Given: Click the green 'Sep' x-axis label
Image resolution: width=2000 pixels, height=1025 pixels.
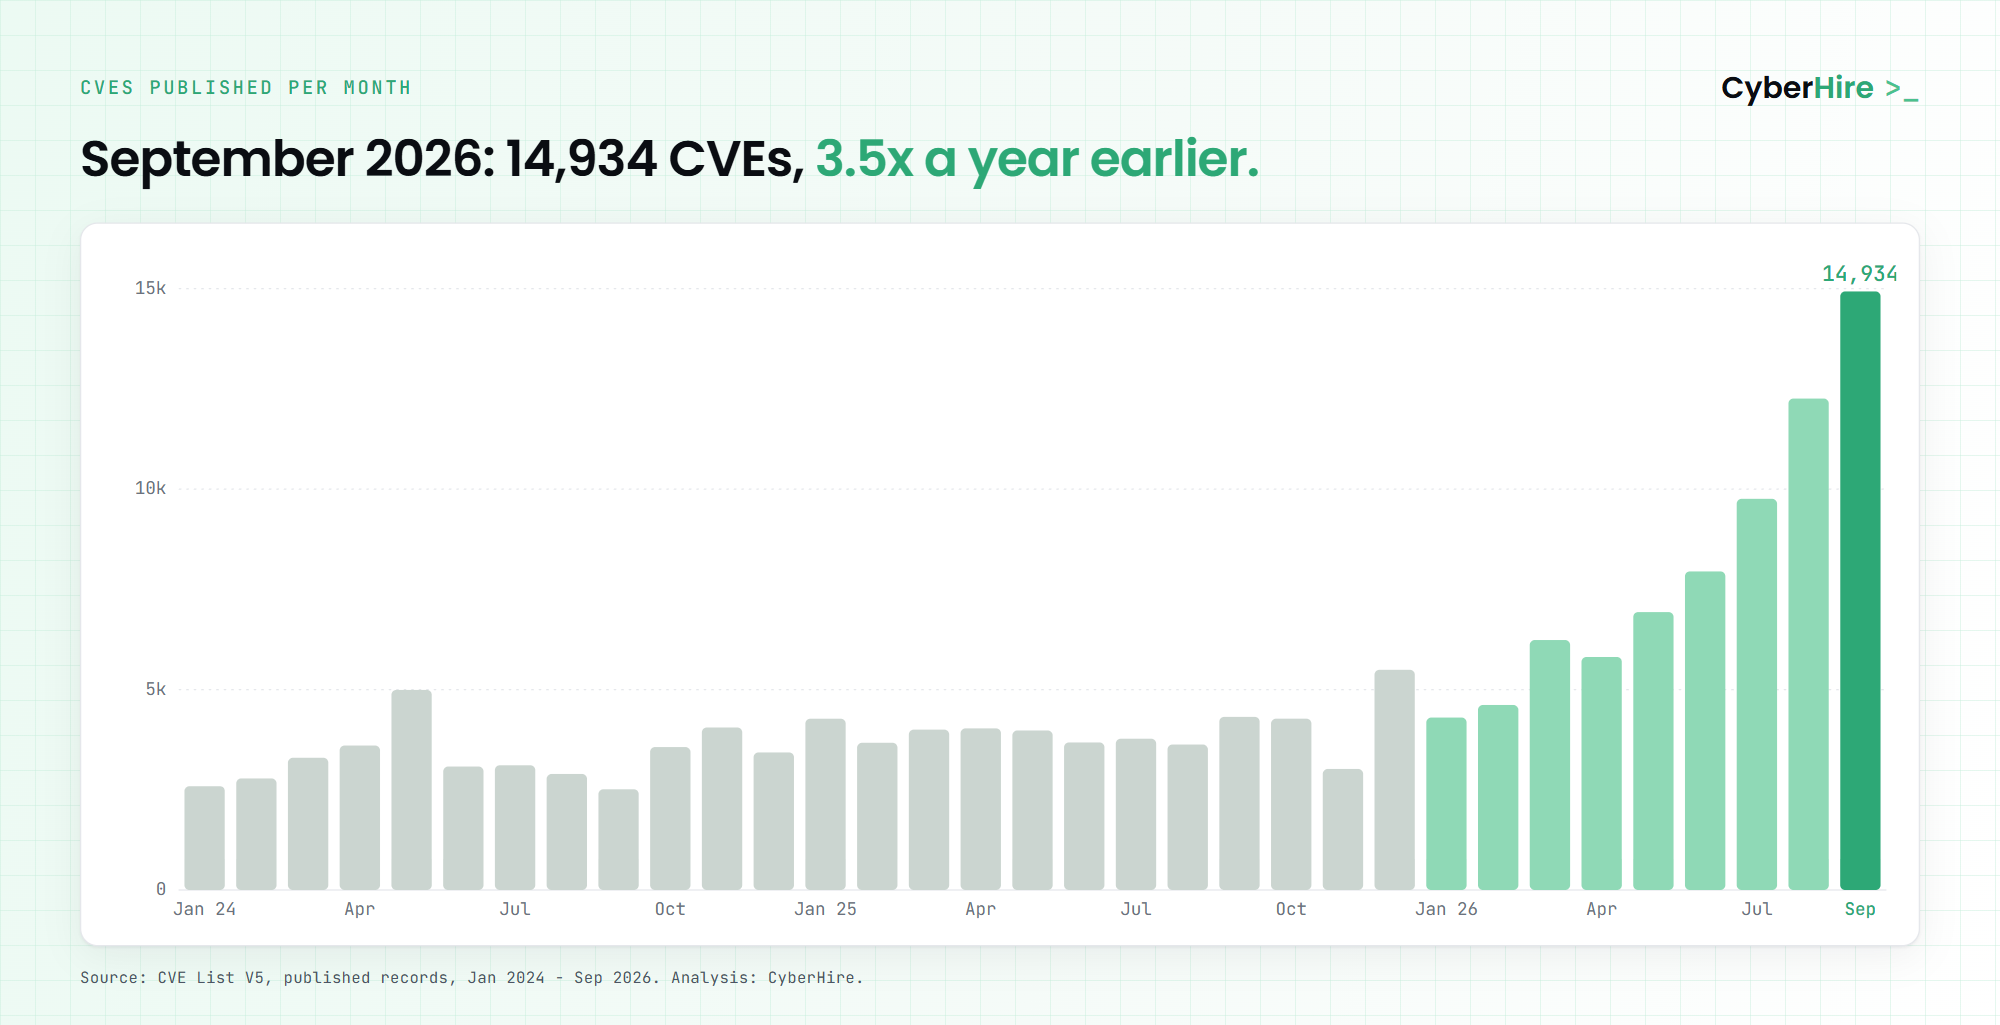Looking at the screenshot, I should coord(1860,909).
